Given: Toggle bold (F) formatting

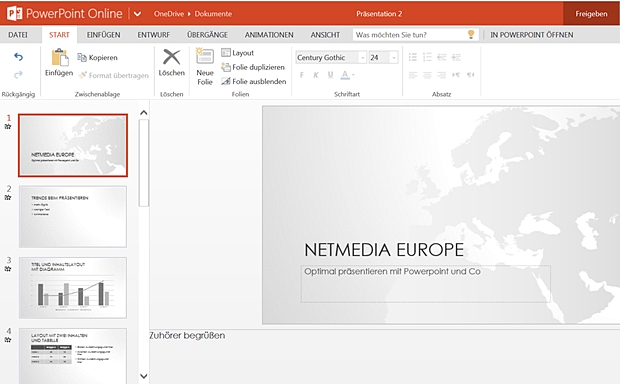Looking at the screenshot, I should click(302, 75).
